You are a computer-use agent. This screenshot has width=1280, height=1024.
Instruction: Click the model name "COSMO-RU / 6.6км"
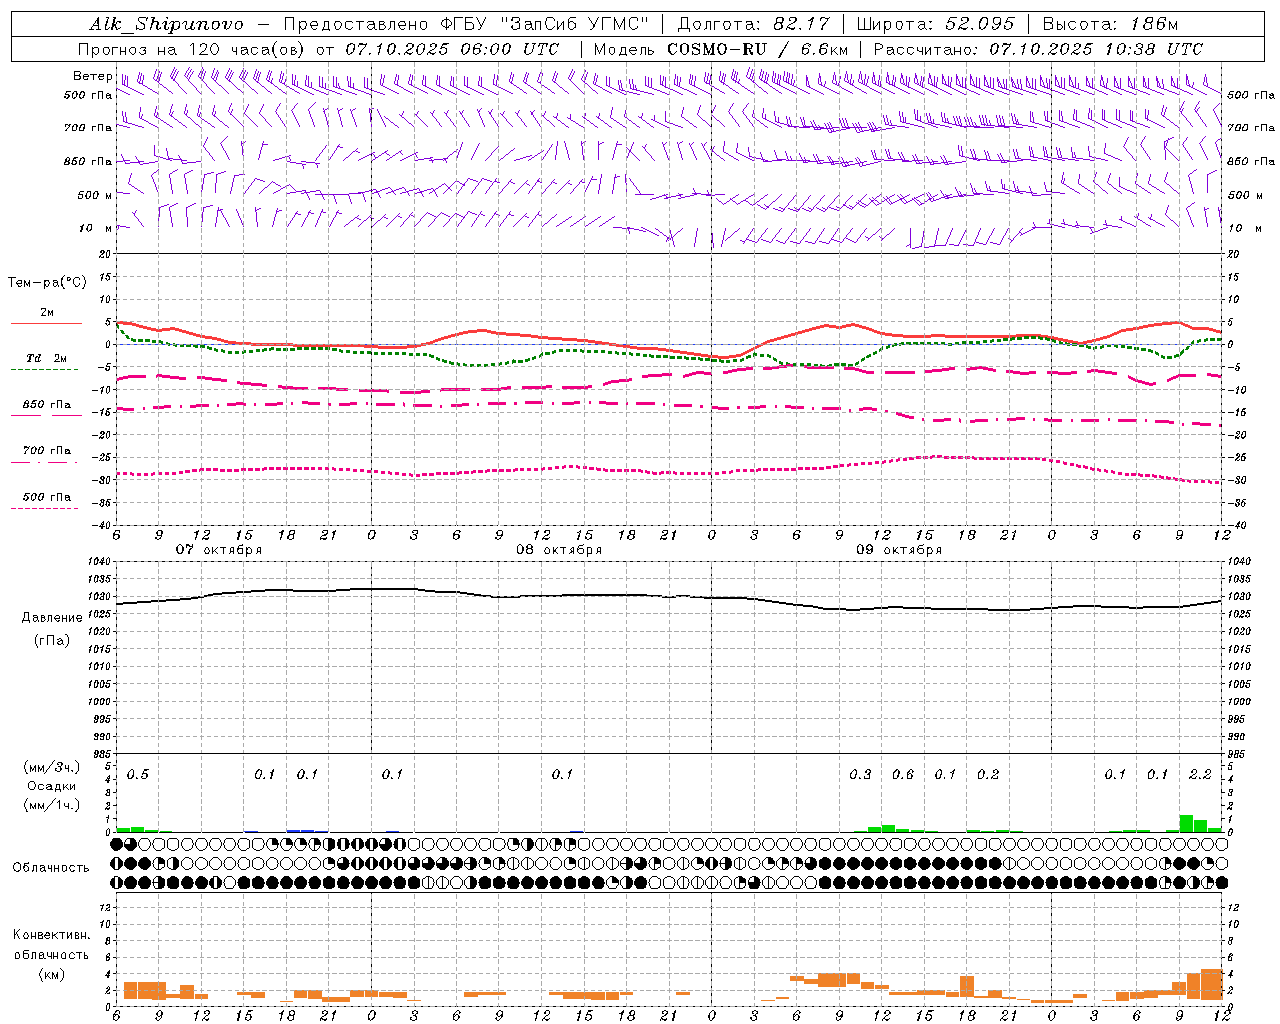[x=758, y=49]
